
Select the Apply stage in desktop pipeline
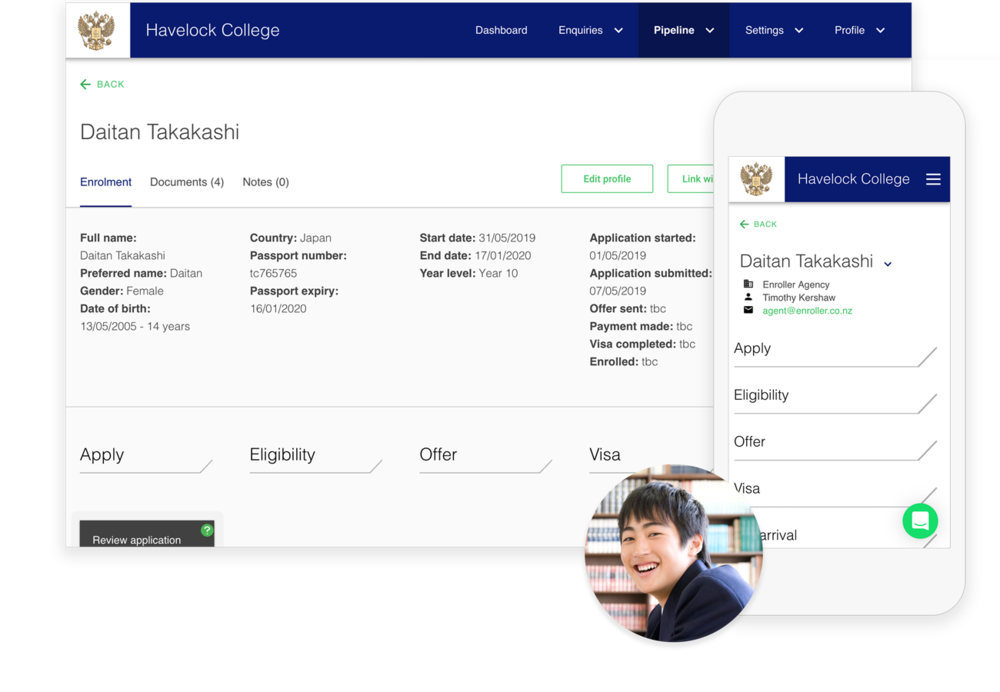(146, 458)
